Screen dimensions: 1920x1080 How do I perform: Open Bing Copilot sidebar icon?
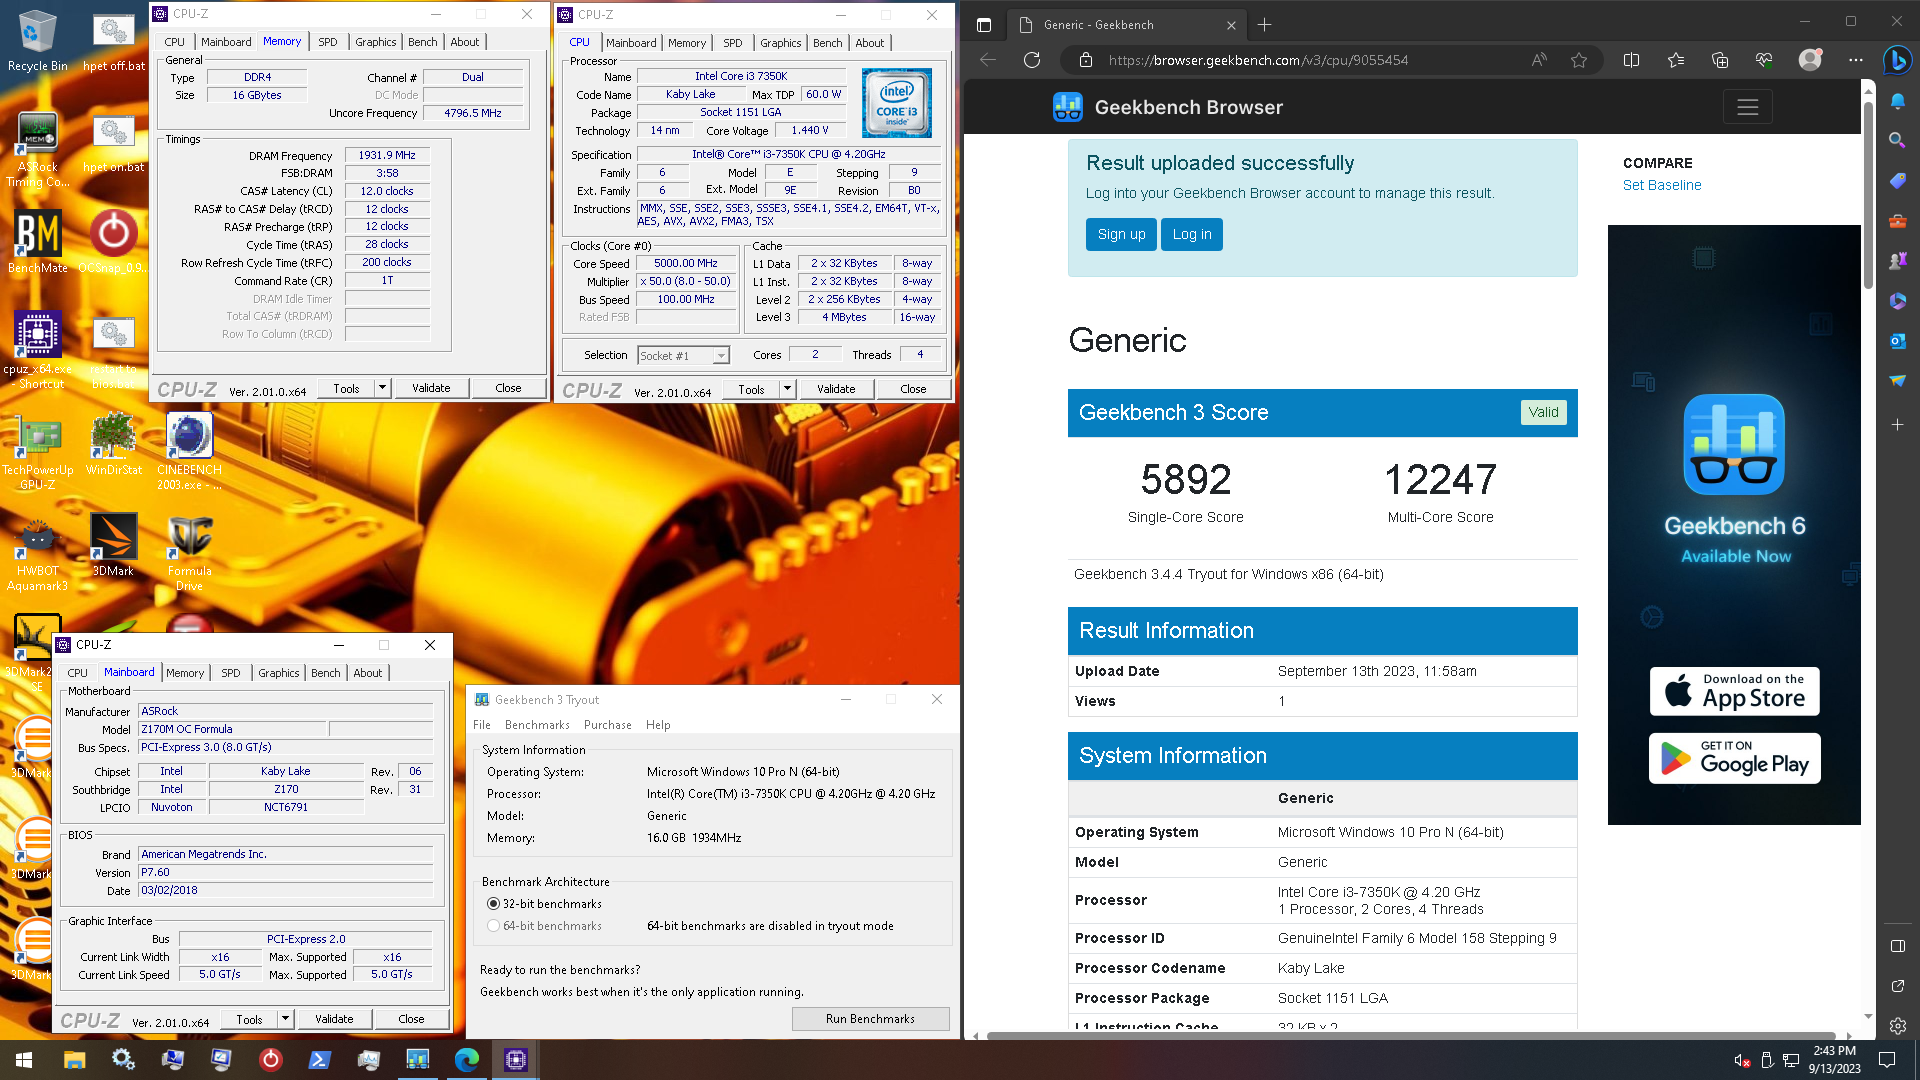click(x=1897, y=60)
